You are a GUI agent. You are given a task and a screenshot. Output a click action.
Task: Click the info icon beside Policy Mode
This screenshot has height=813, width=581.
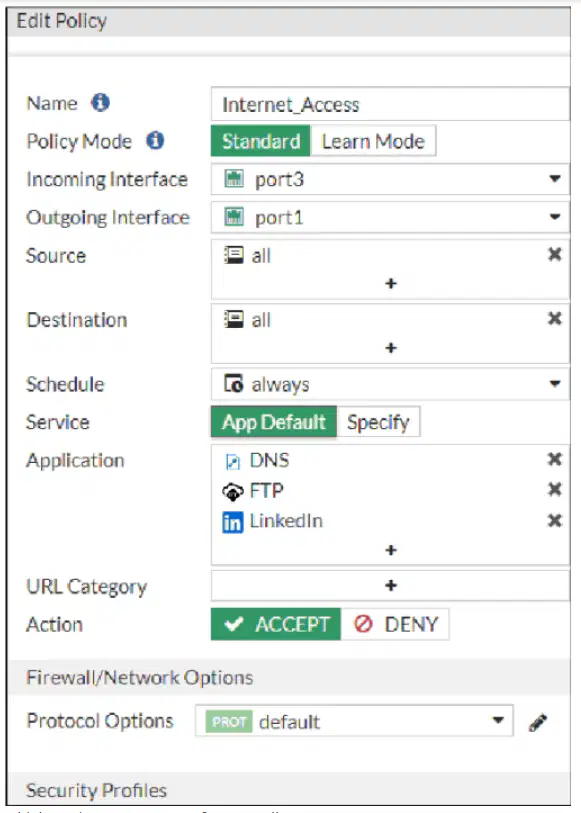[x=155, y=141]
